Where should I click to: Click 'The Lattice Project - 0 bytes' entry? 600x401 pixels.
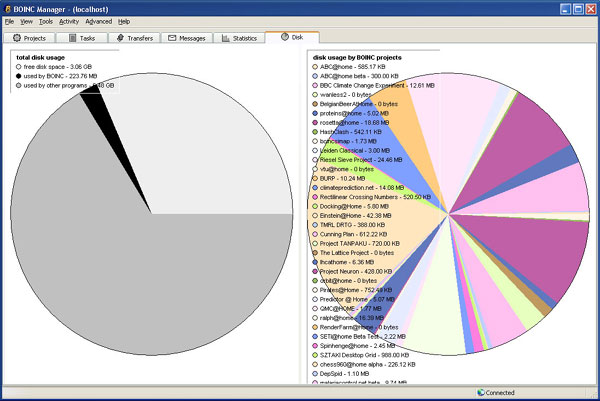pos(357,253)
